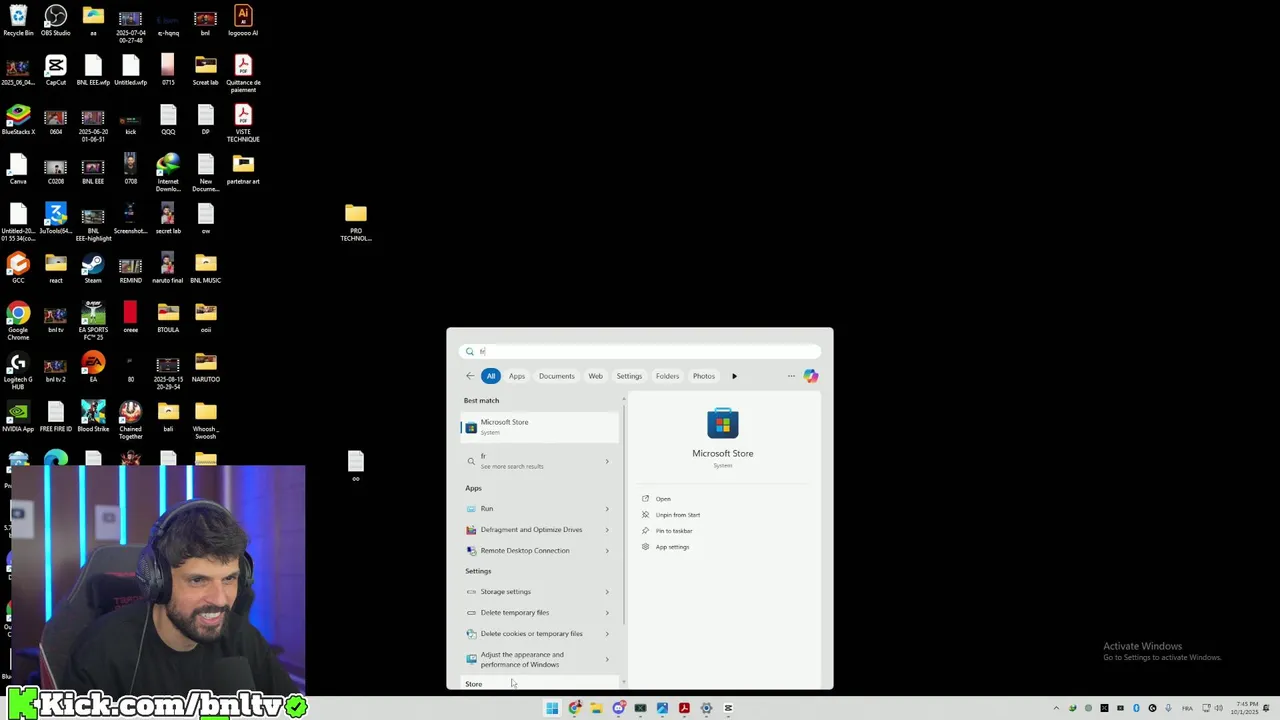Select NVIDIA App desktop icon
This screenshot has width=1280, height=720.
tap(18, 417)
